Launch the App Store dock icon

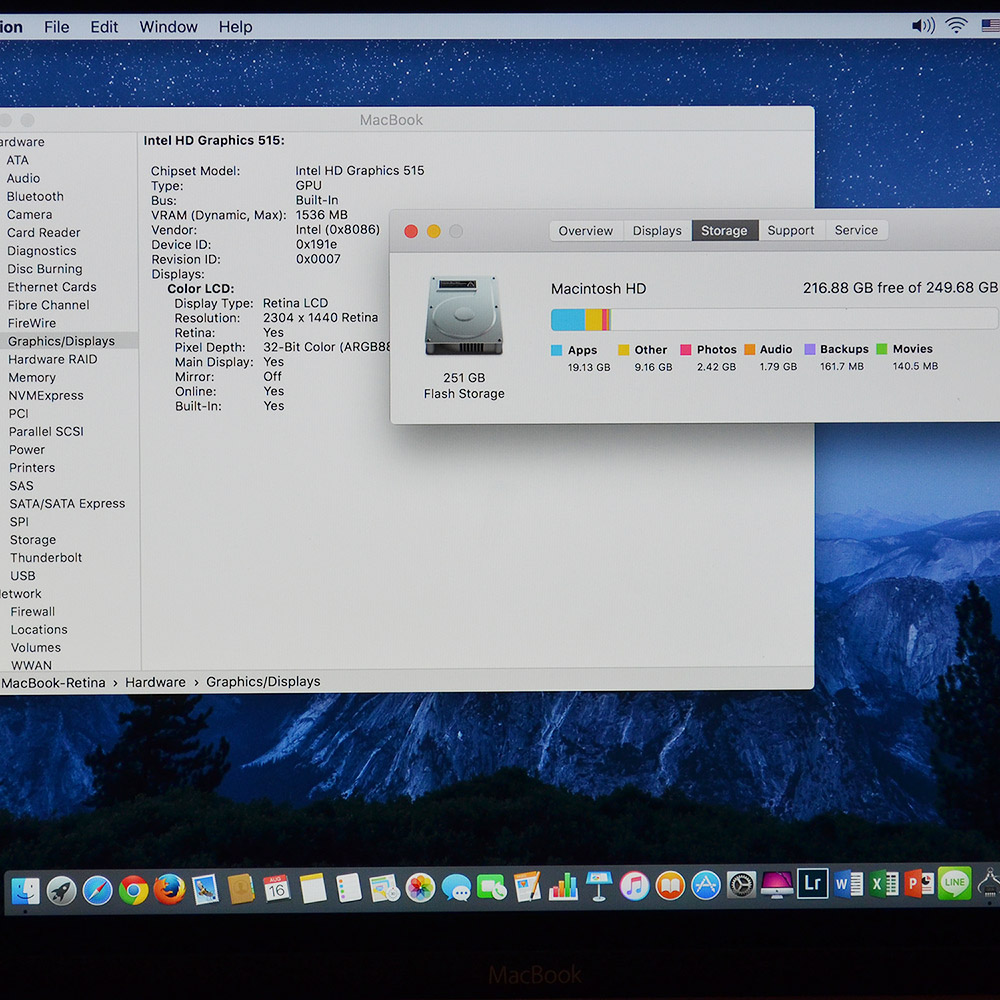pyautogui.click(x=706, y=886)
